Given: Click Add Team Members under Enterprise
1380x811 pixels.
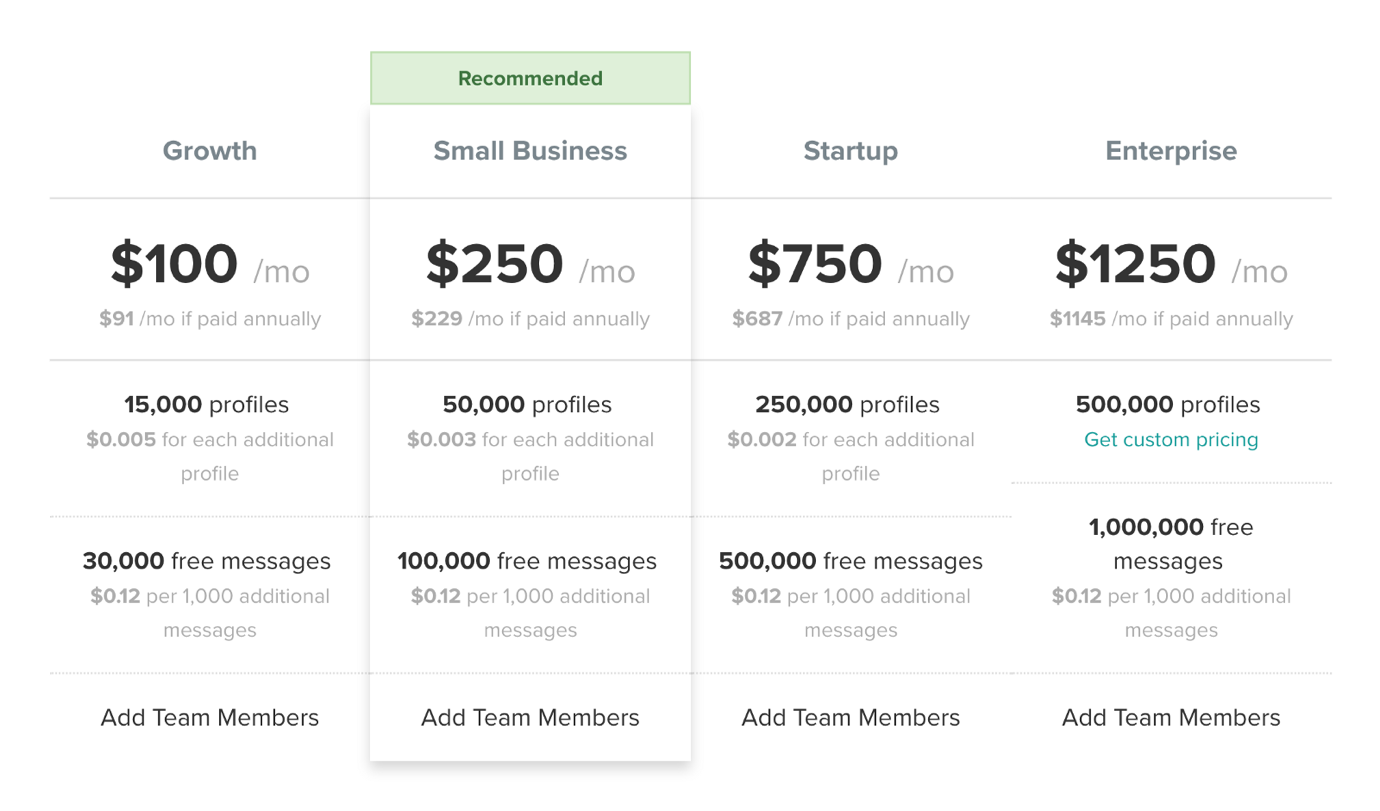Looking at the screenshot, I should 1170,718.
